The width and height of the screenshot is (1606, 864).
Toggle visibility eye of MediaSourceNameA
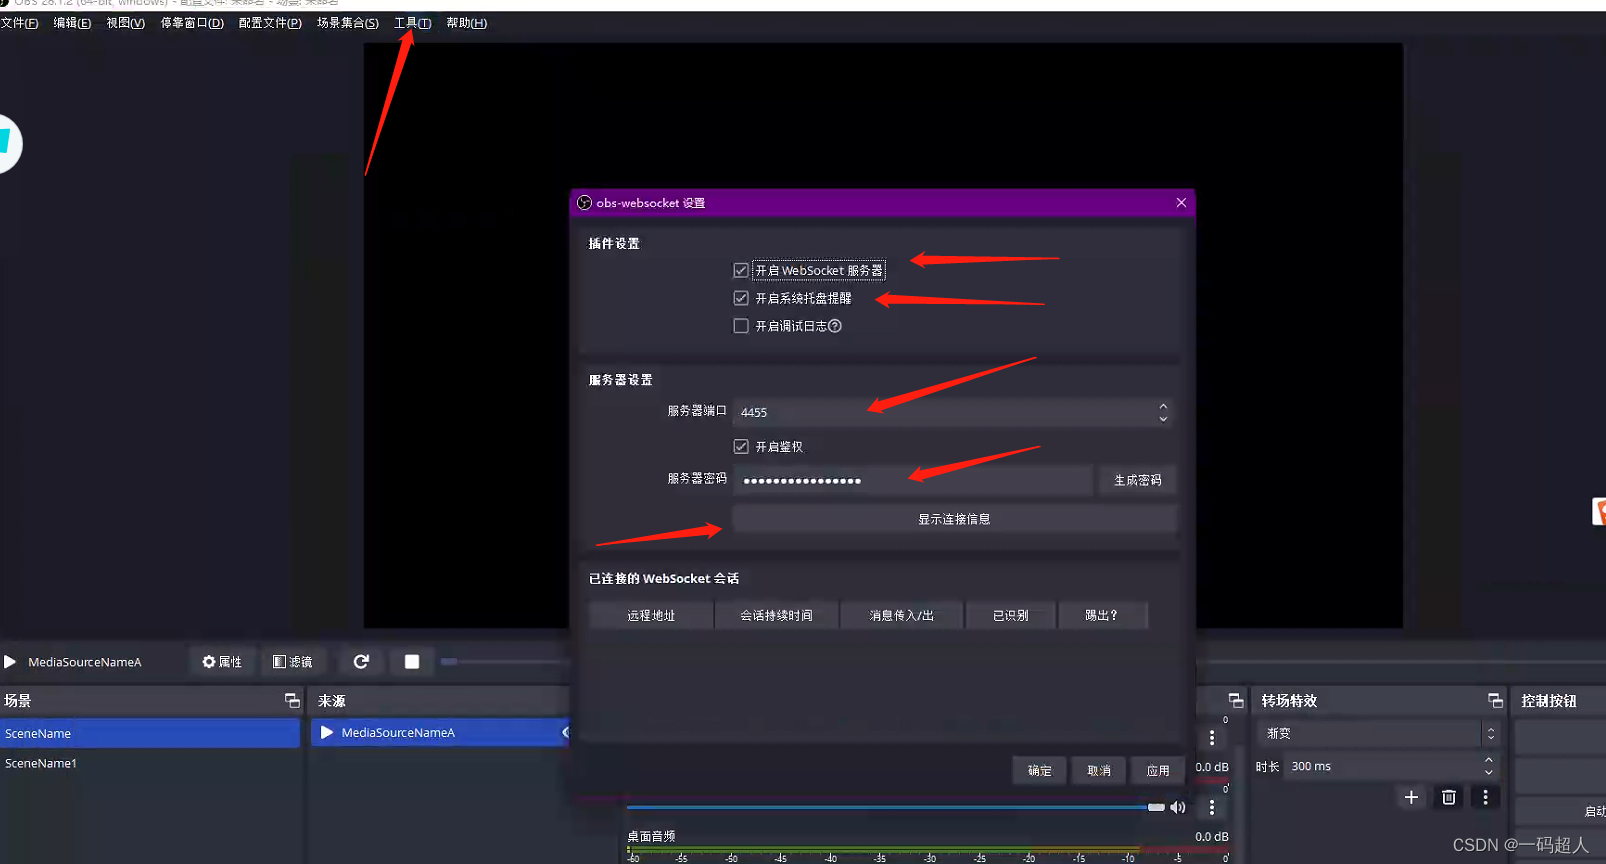coord(565,733)
